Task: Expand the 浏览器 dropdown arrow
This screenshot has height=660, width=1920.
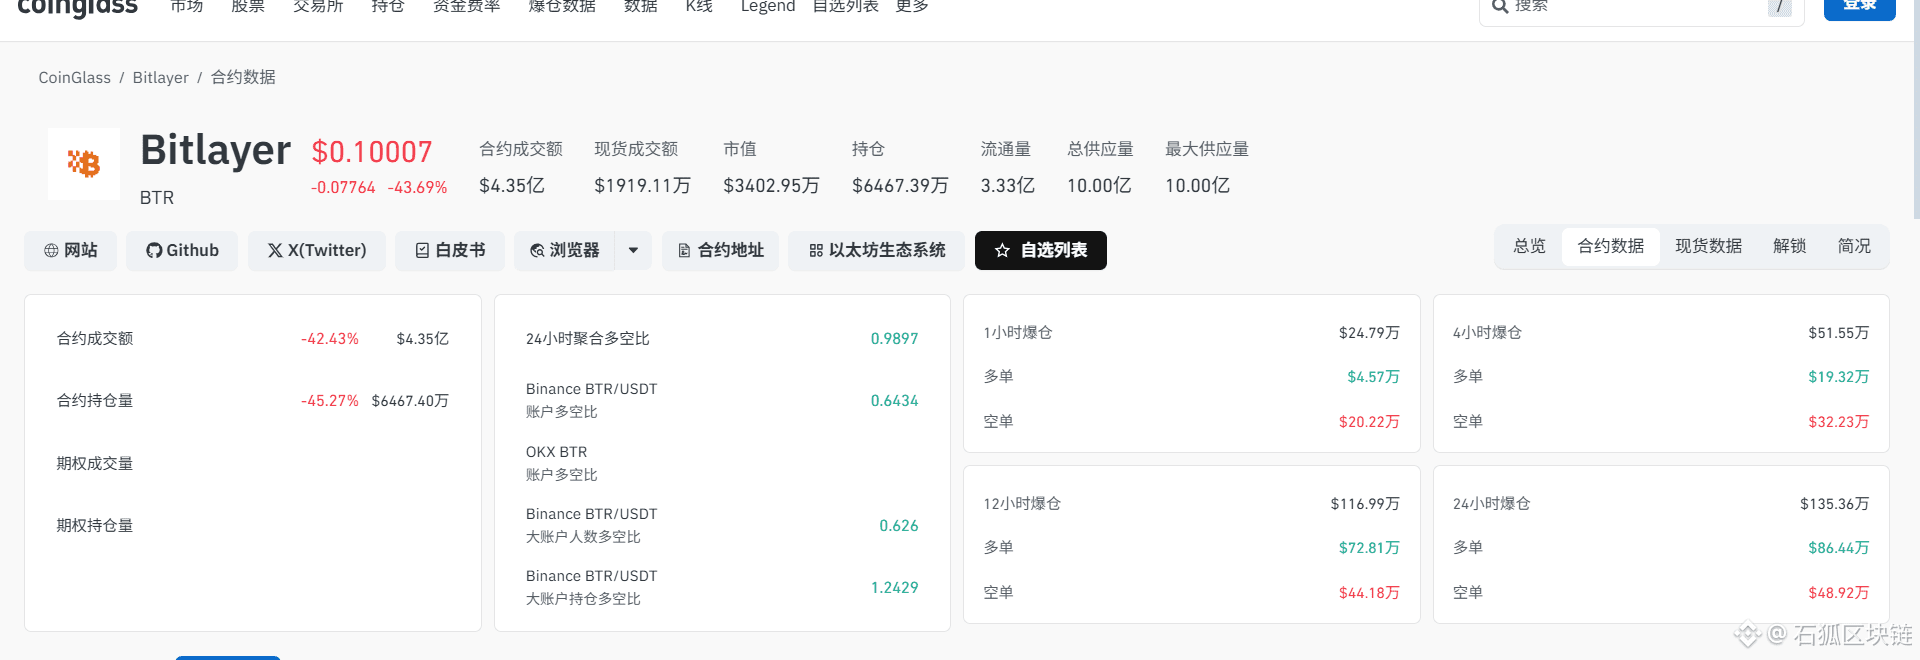Action: point(633,251)
